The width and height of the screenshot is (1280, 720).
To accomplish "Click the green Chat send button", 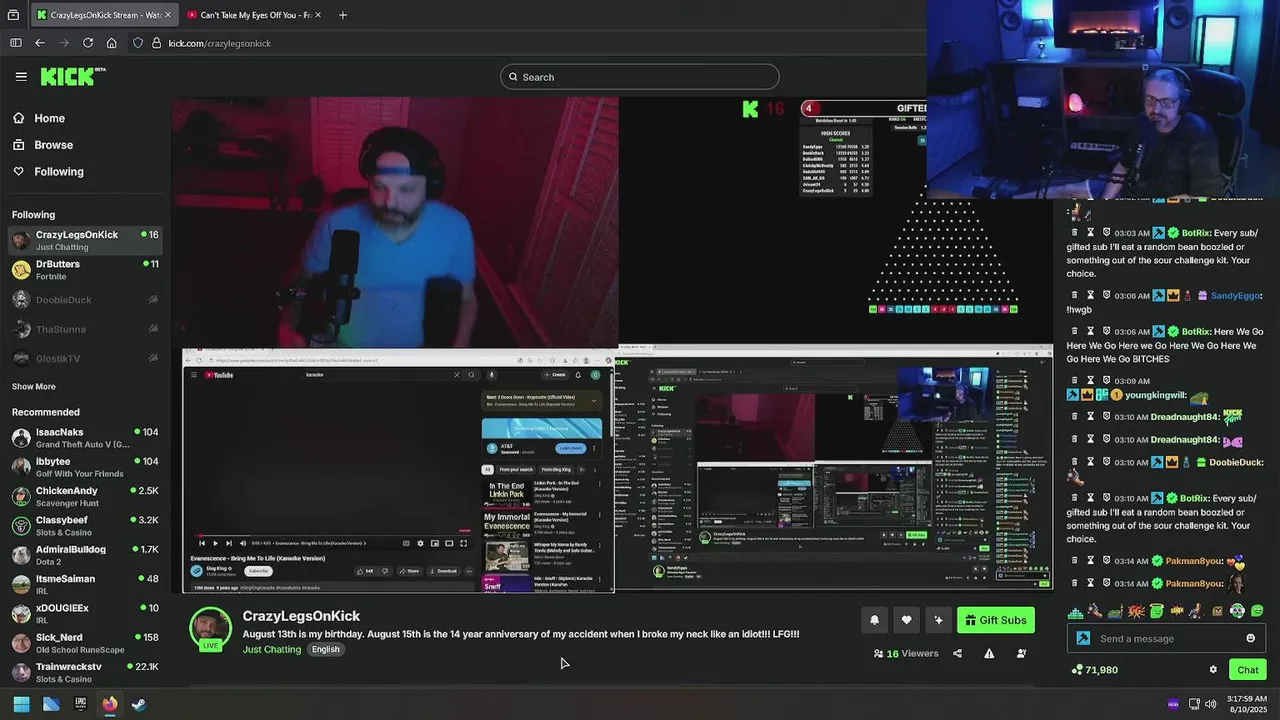I will [x=1247, y=670].
